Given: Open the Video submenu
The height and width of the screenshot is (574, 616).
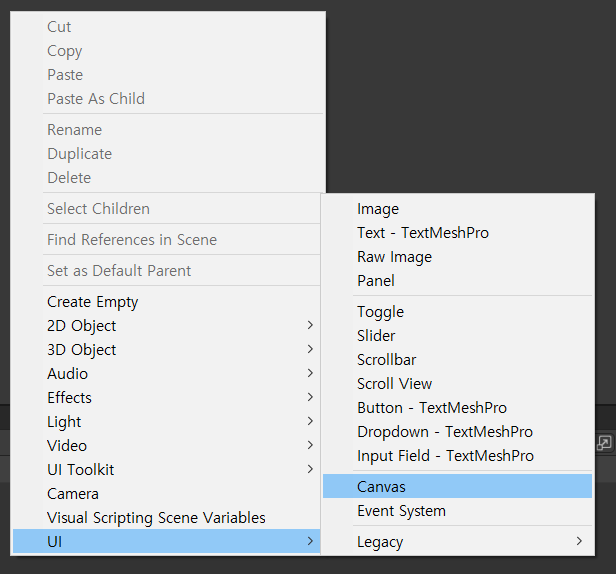Looking at the screenshot, I should (x=167, y=446).
